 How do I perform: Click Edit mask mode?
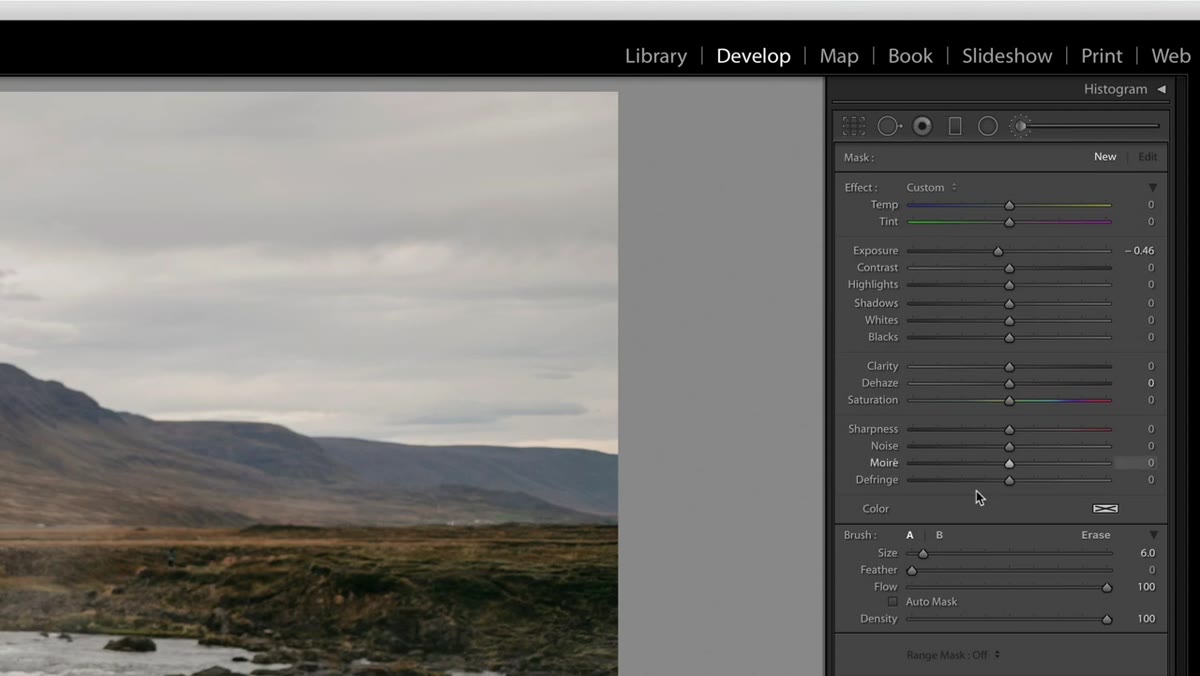pyautogui.click(x=1148, y=157)
